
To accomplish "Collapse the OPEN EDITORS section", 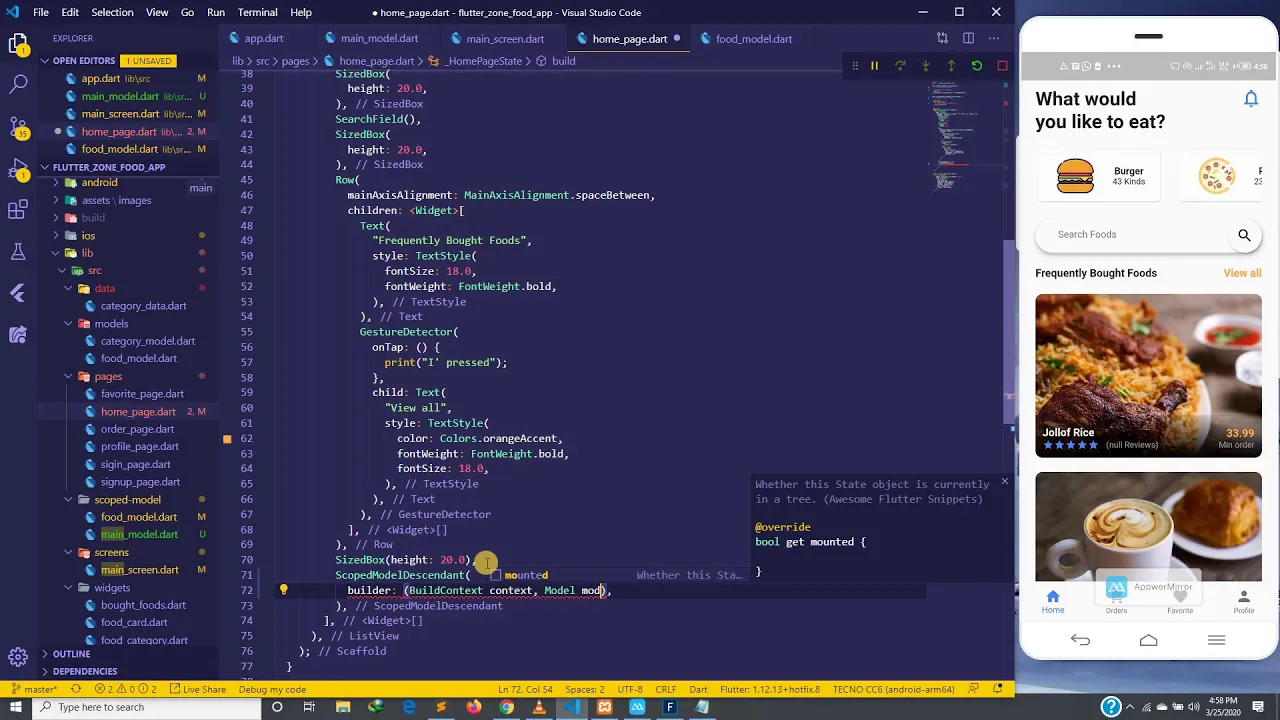I will 44,61.
